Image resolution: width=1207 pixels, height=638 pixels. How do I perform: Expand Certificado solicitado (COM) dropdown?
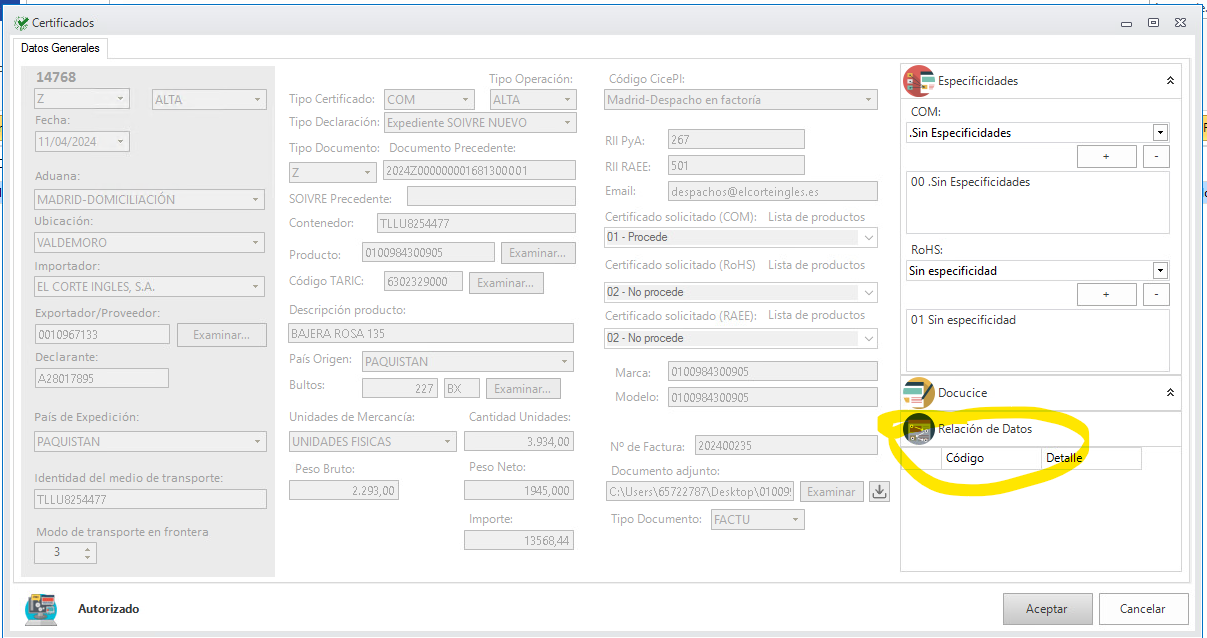[x=868, y=238]
